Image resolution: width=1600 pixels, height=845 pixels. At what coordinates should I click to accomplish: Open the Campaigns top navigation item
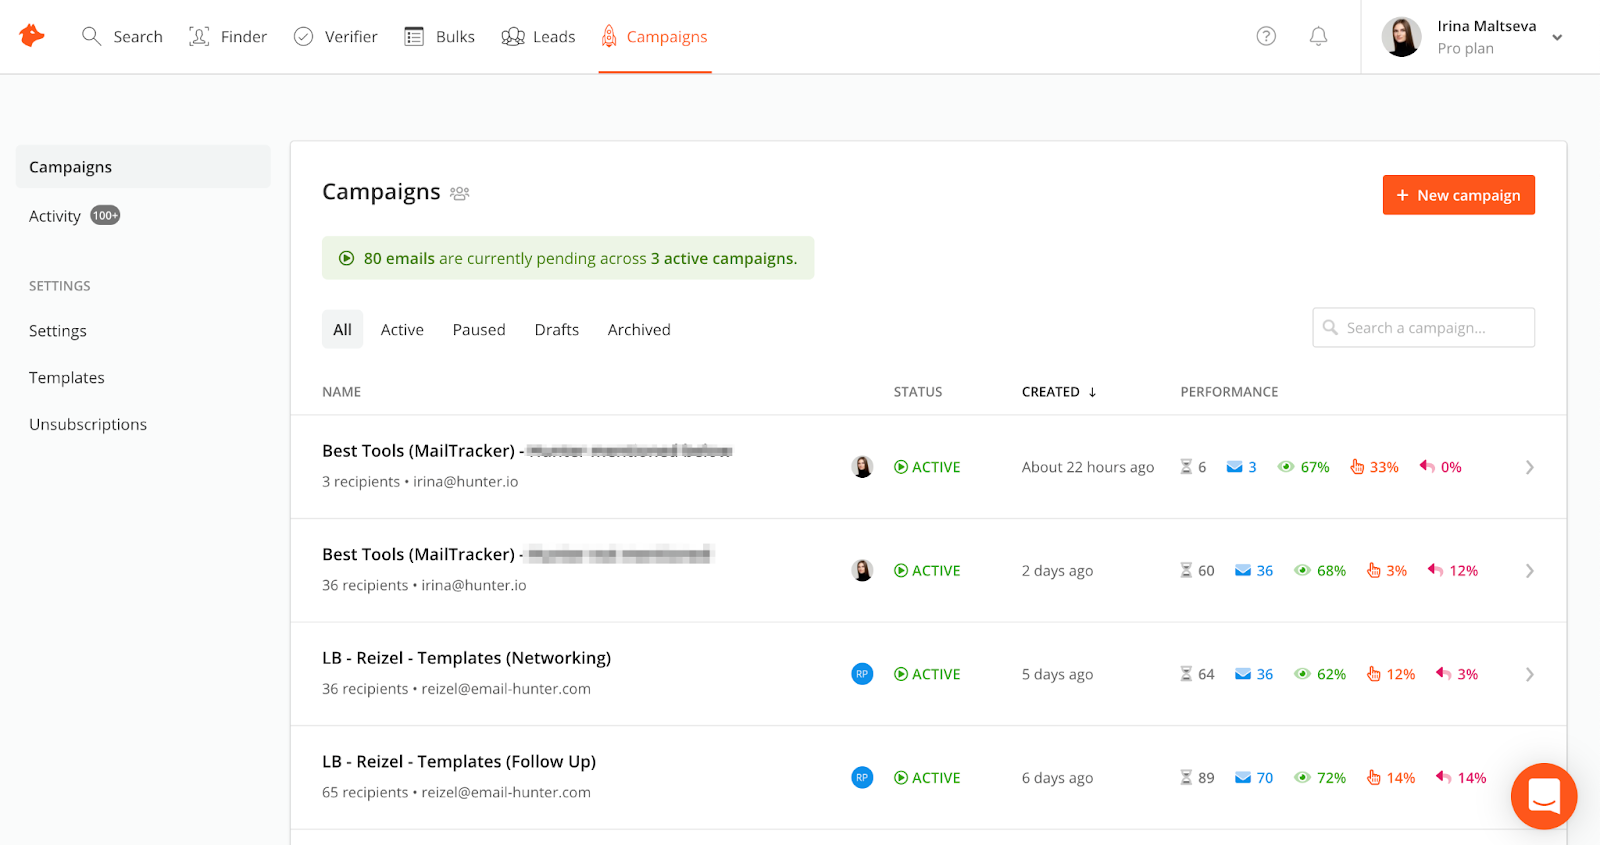click(654, 37)
